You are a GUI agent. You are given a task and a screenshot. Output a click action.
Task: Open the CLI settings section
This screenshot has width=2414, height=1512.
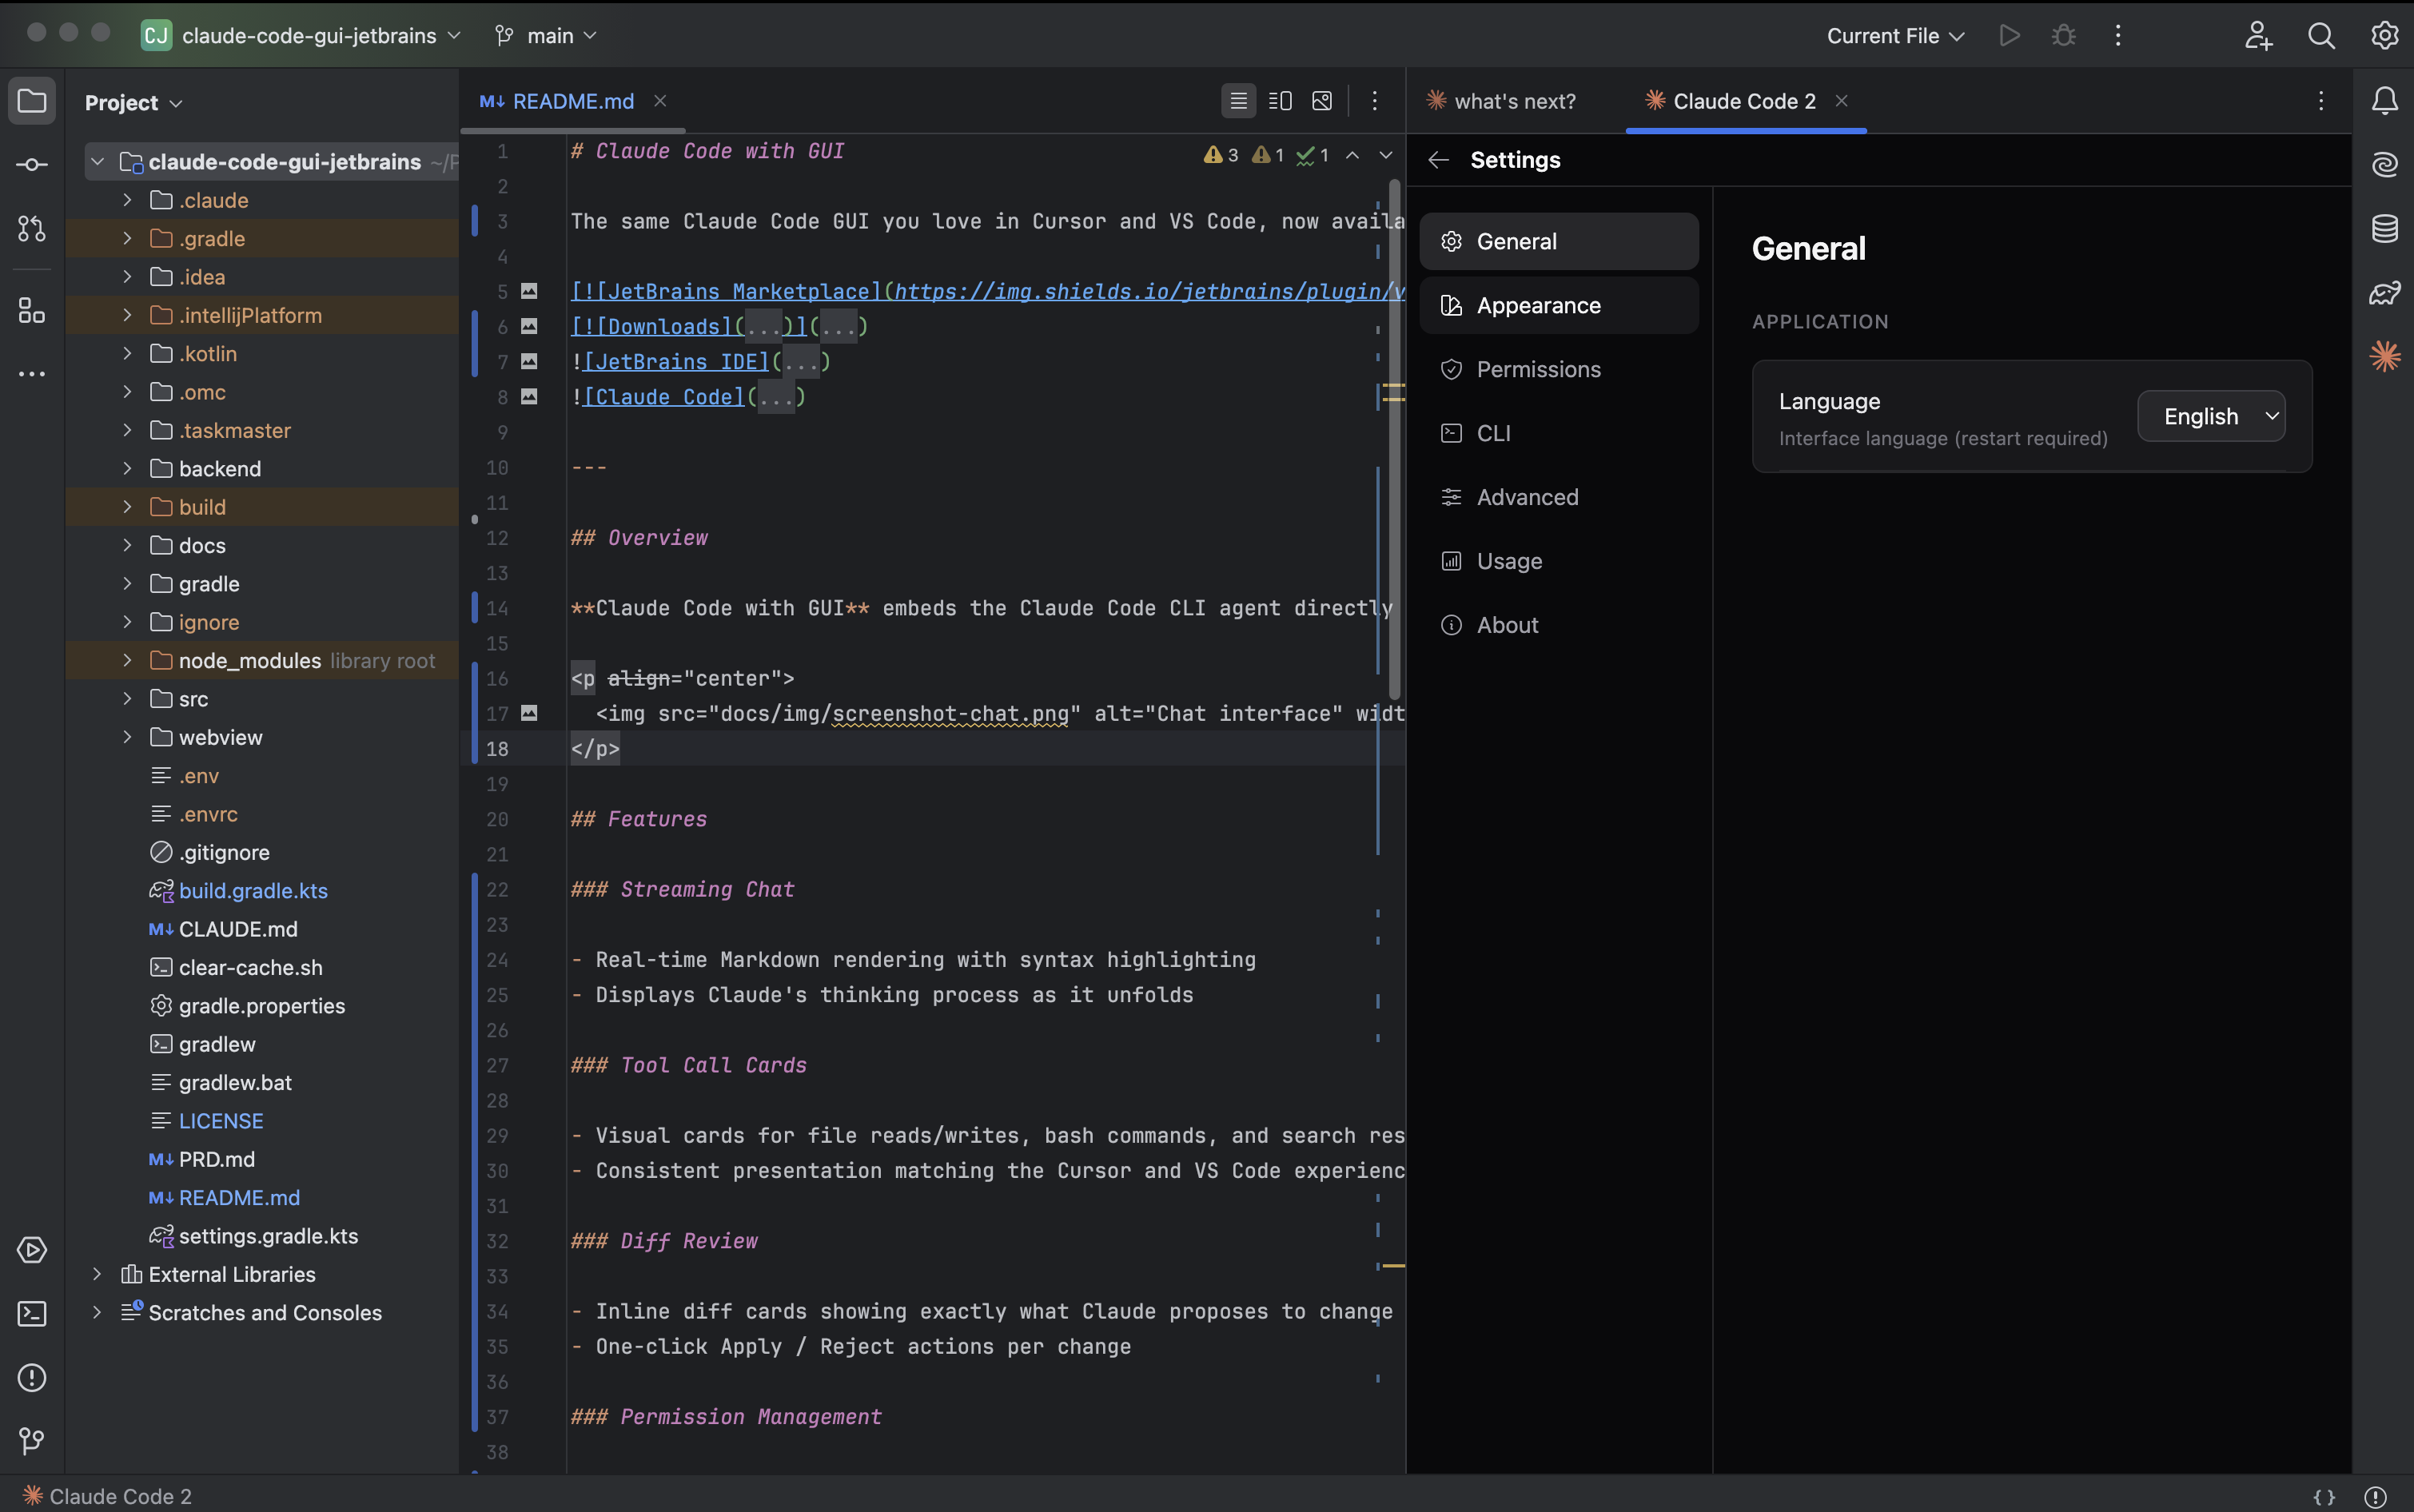1558,433
